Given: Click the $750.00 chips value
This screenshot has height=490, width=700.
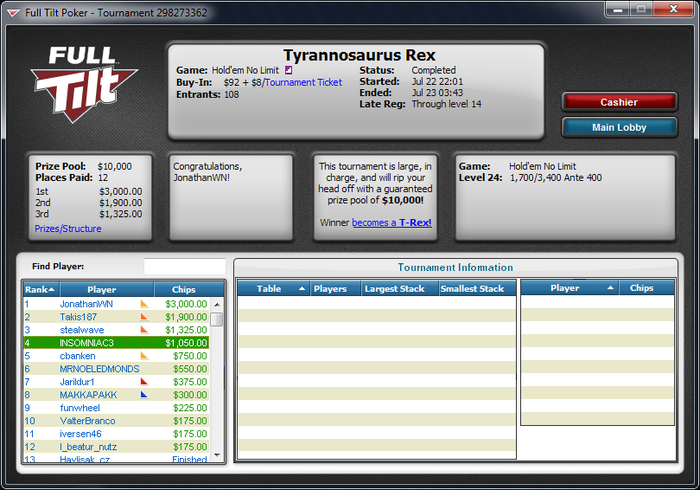Looking at the screenshot, I should tap(190, 356).
